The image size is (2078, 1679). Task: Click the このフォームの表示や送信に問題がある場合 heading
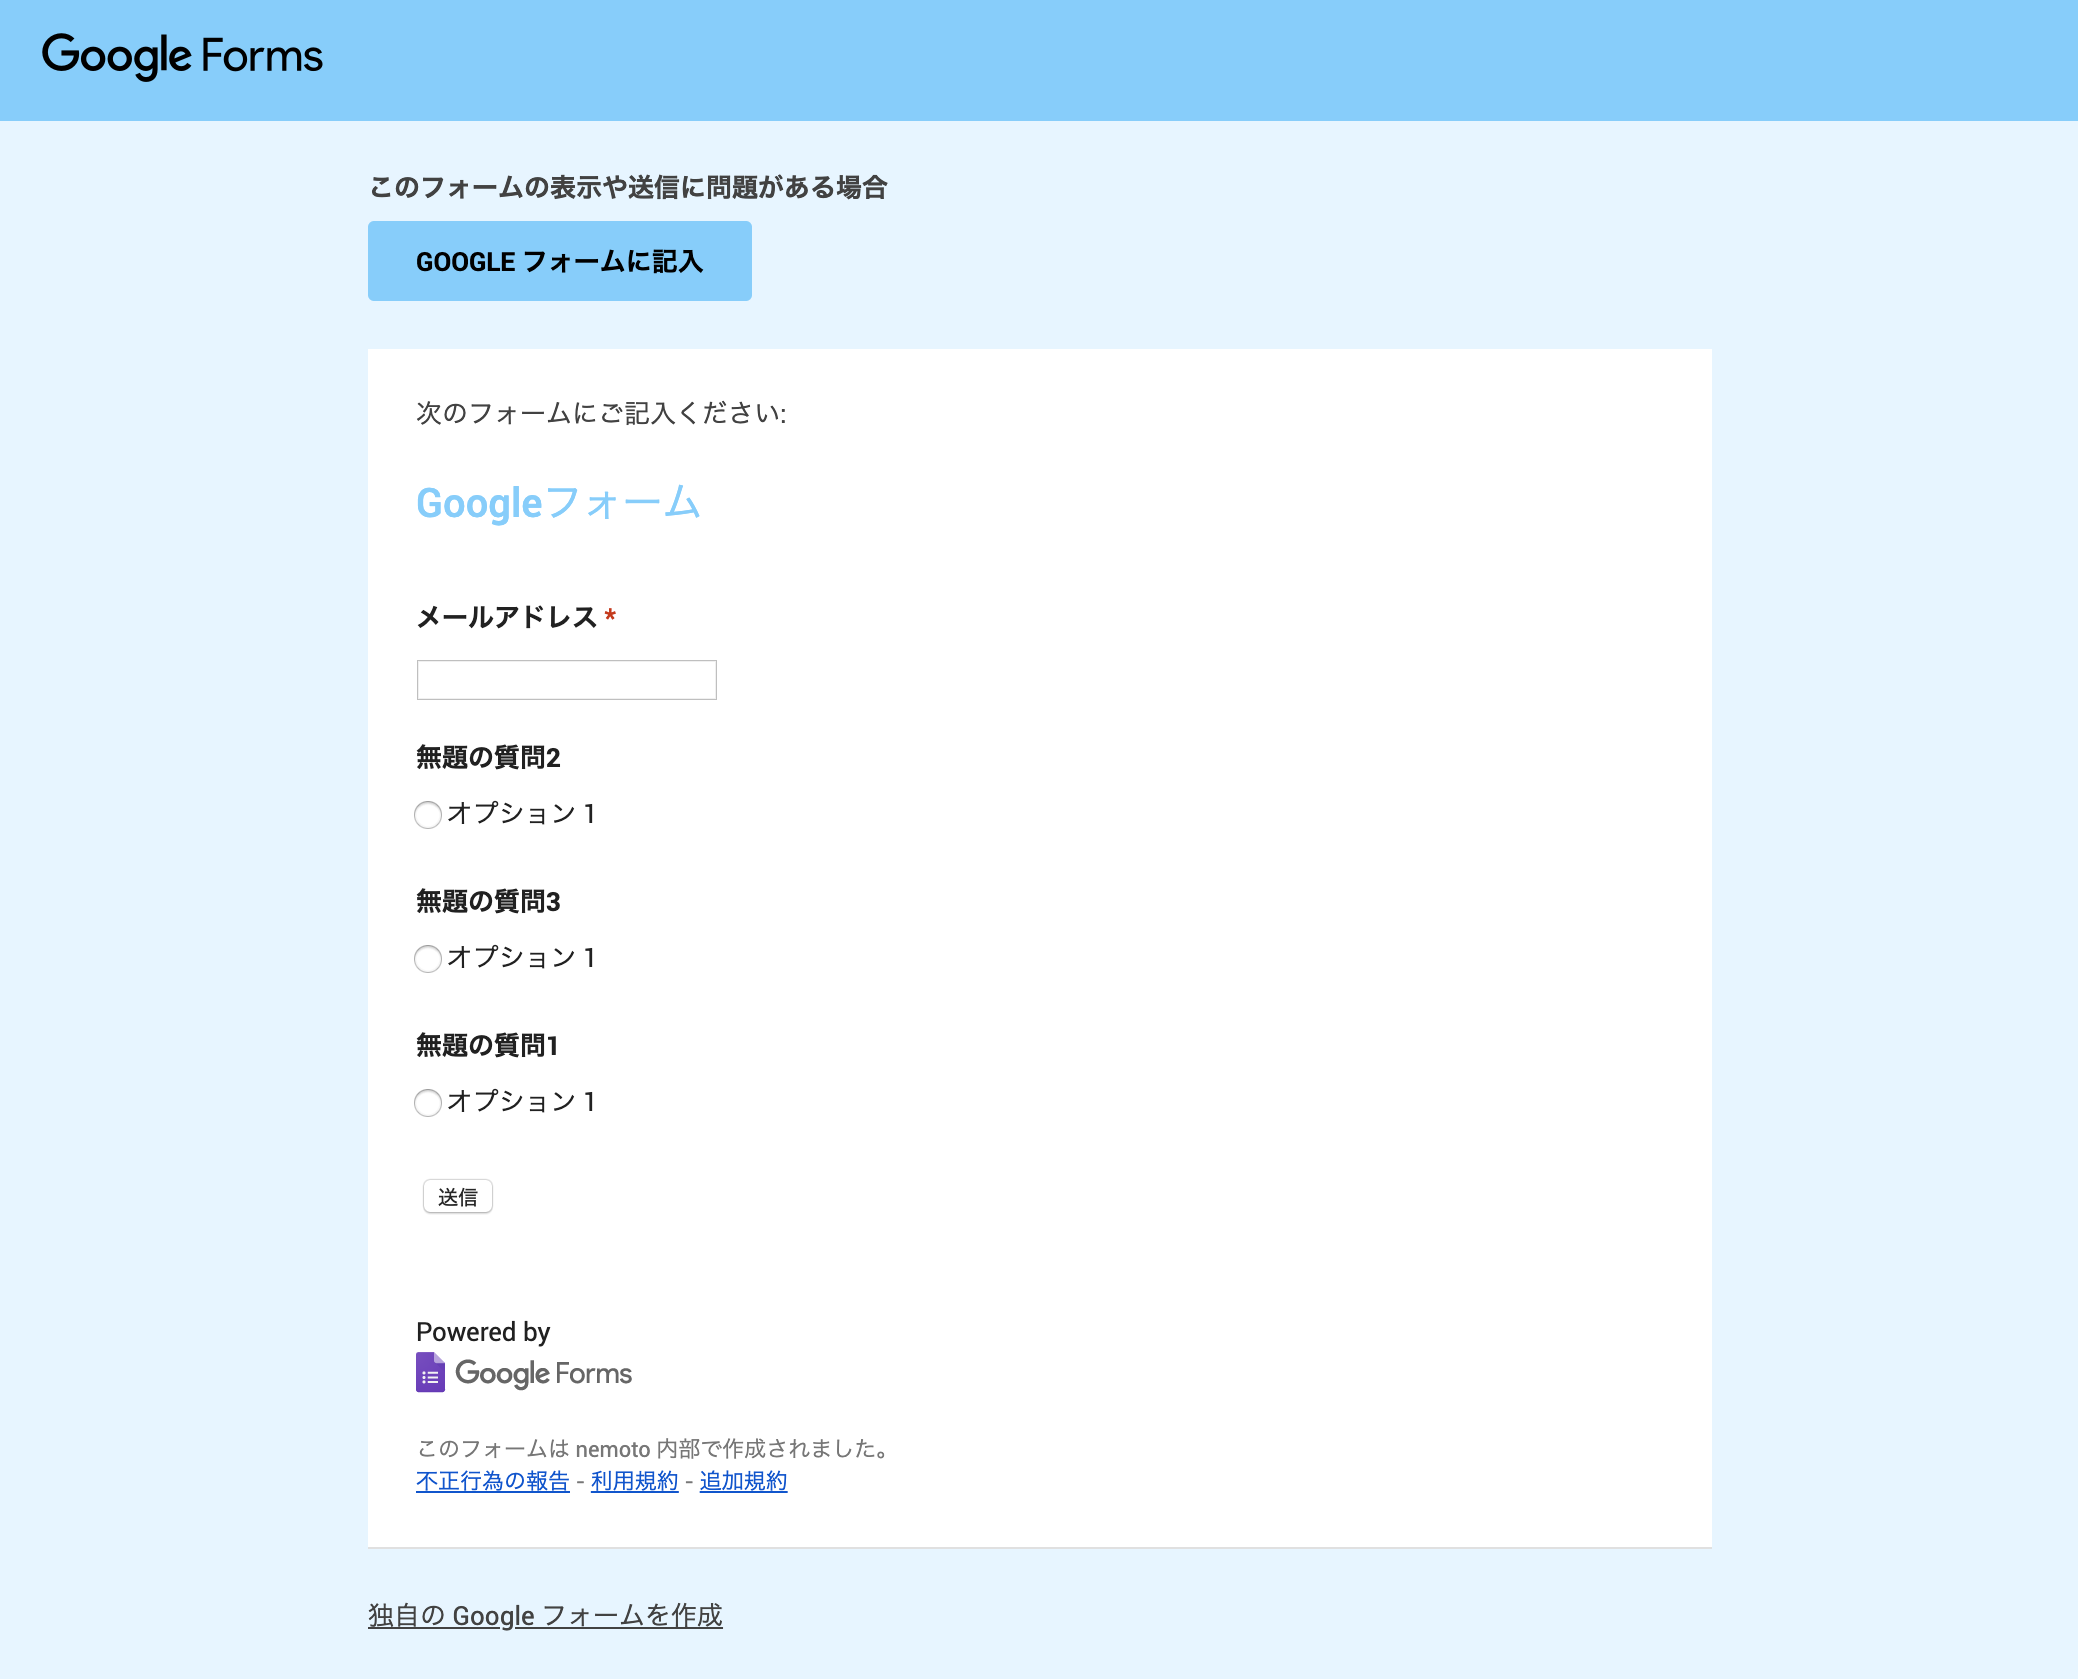pyautogui.click(x=628, y=187)
